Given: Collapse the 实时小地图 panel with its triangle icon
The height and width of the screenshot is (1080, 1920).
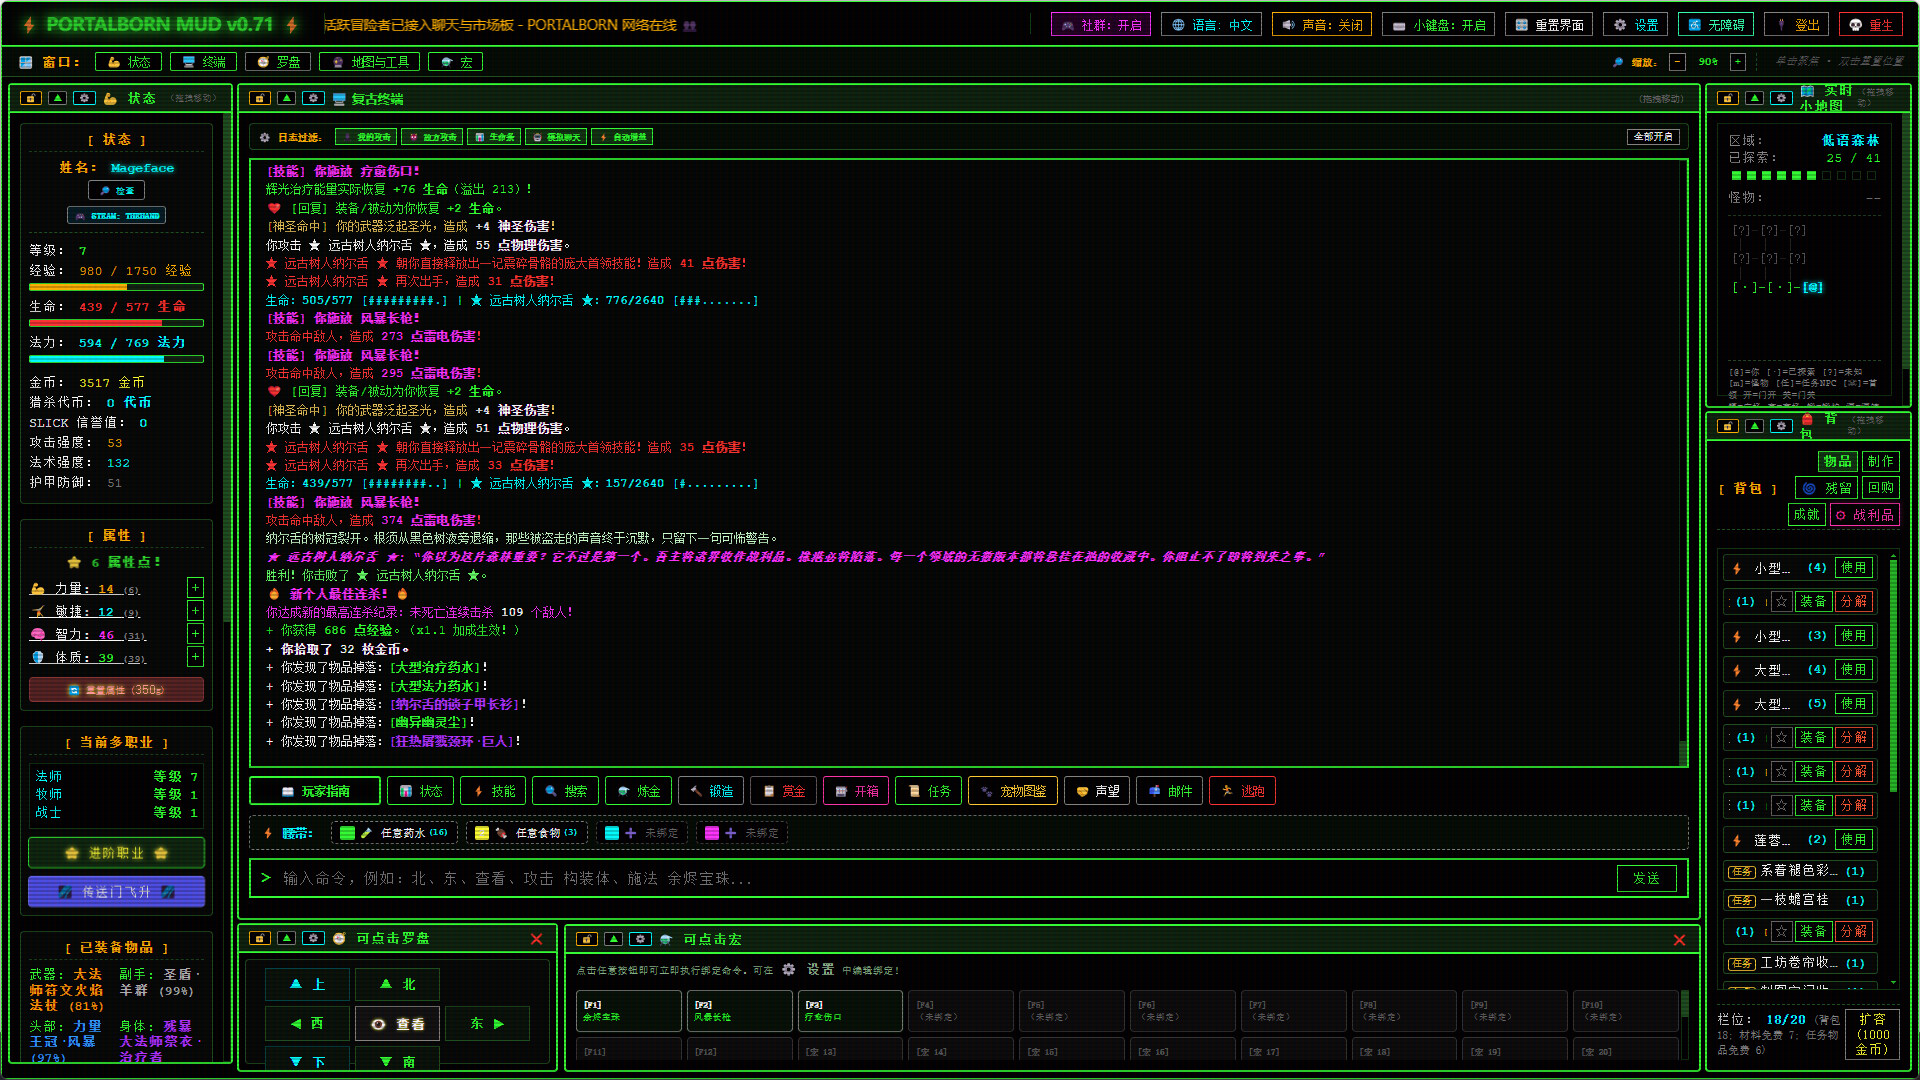Looking at the screenshot, I should pyautogui.click(x=1755, y=98).
